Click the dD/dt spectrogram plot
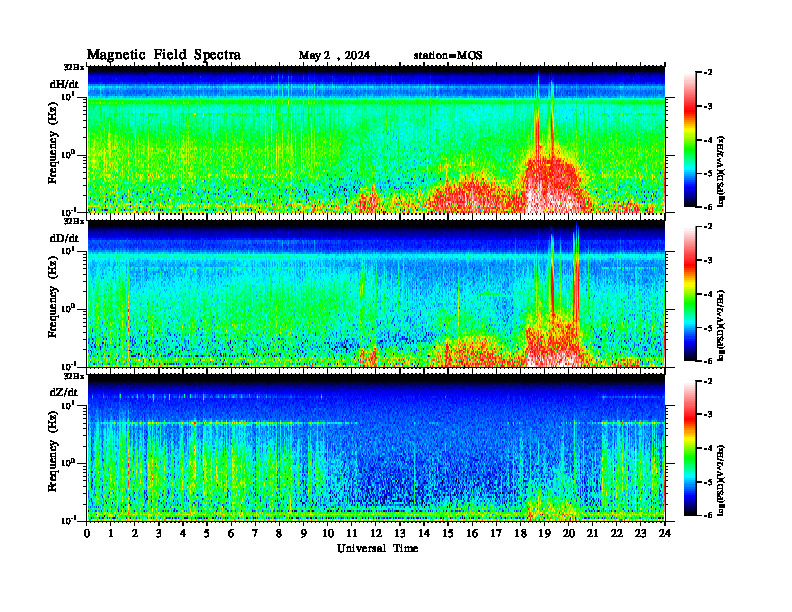 (376, 294)
